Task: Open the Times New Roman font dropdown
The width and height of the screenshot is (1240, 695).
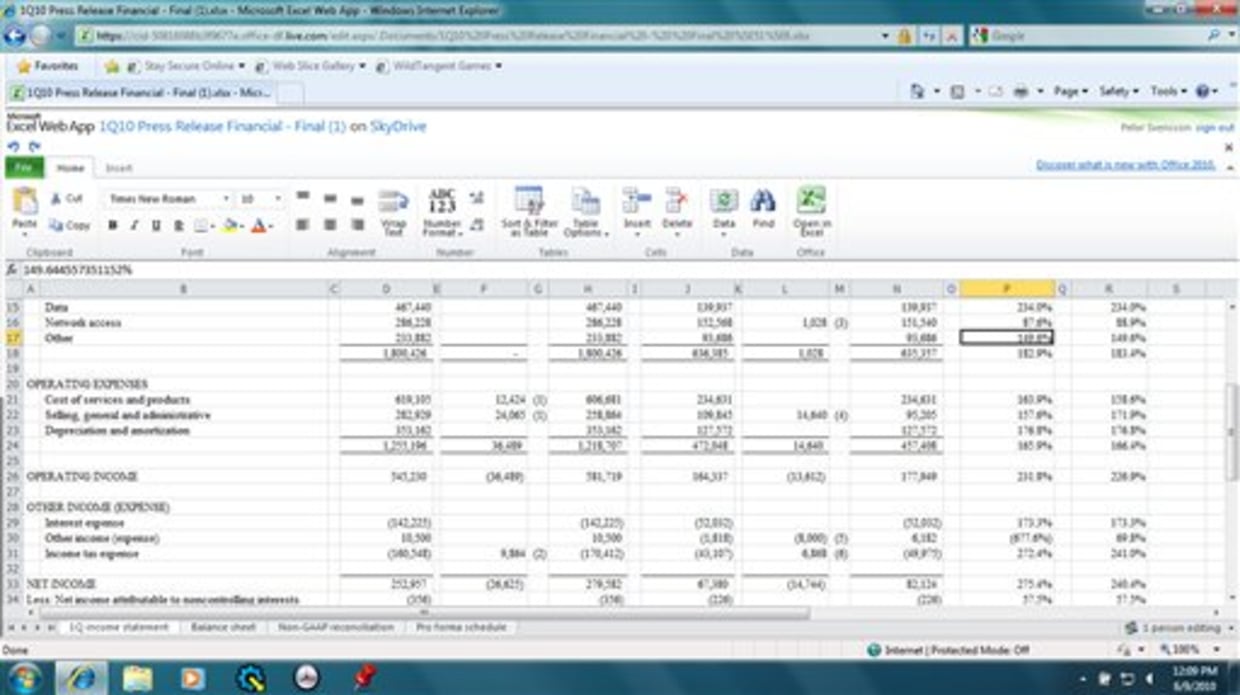Action: pos(226,199)
